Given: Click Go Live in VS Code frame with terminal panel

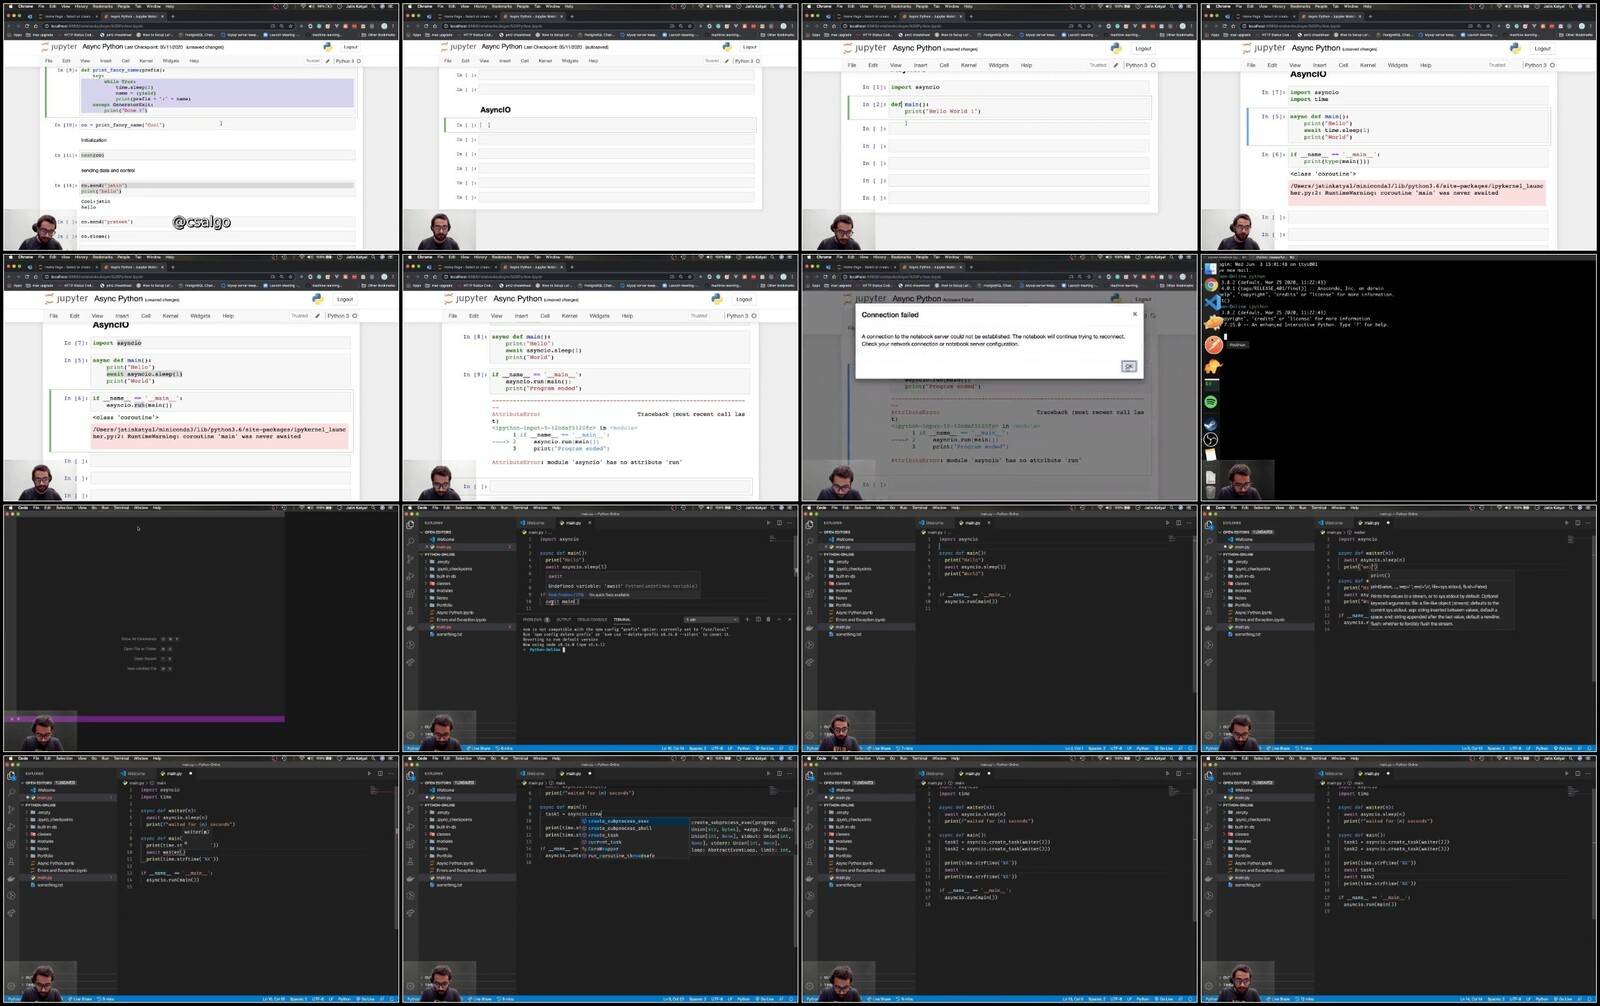Looking at the screenshot, I should click(x=765, y=748).
